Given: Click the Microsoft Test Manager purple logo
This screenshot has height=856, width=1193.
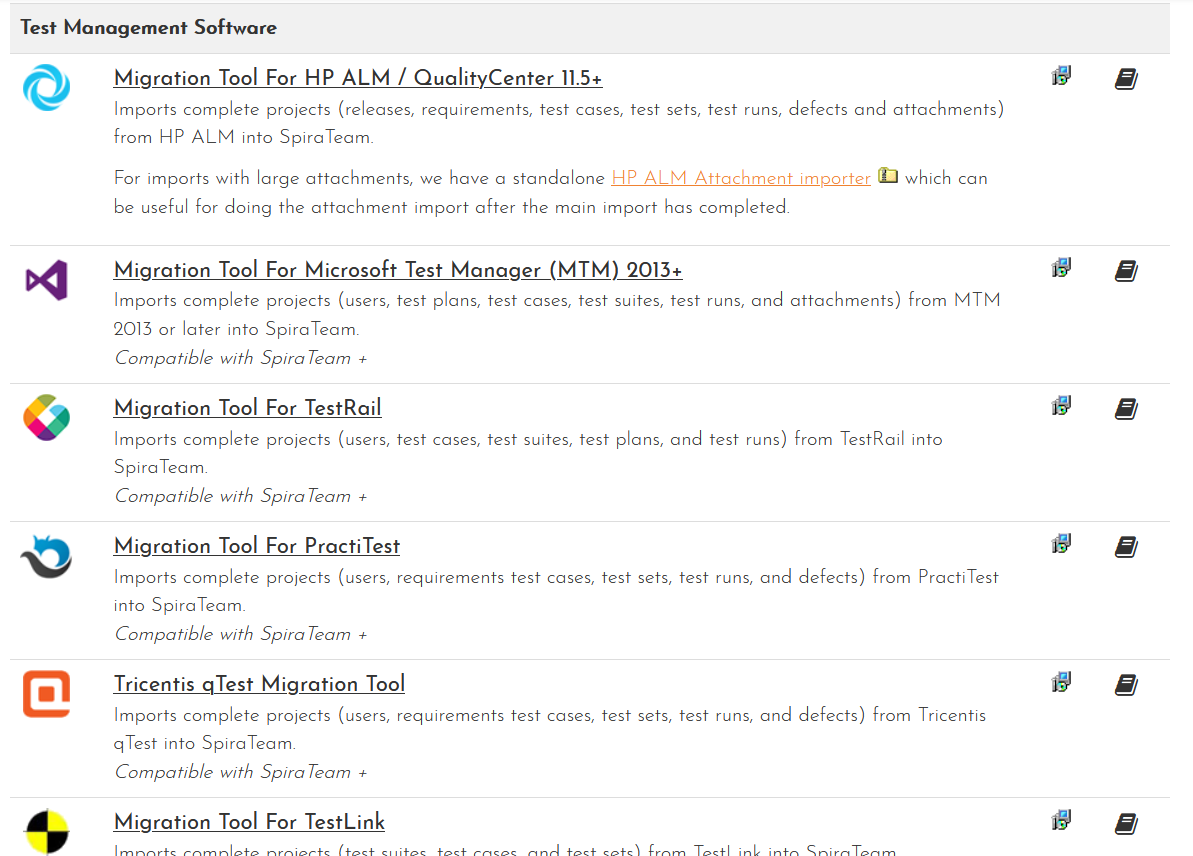Looking at the screenshot, I should click(x=46, y=280).
